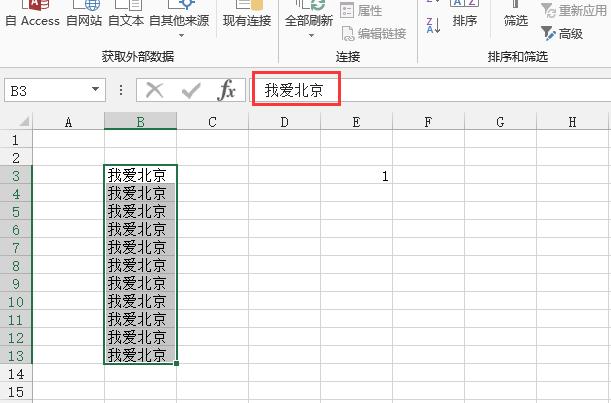Select column H header
The image size is (611, 403).
[572, 122]
